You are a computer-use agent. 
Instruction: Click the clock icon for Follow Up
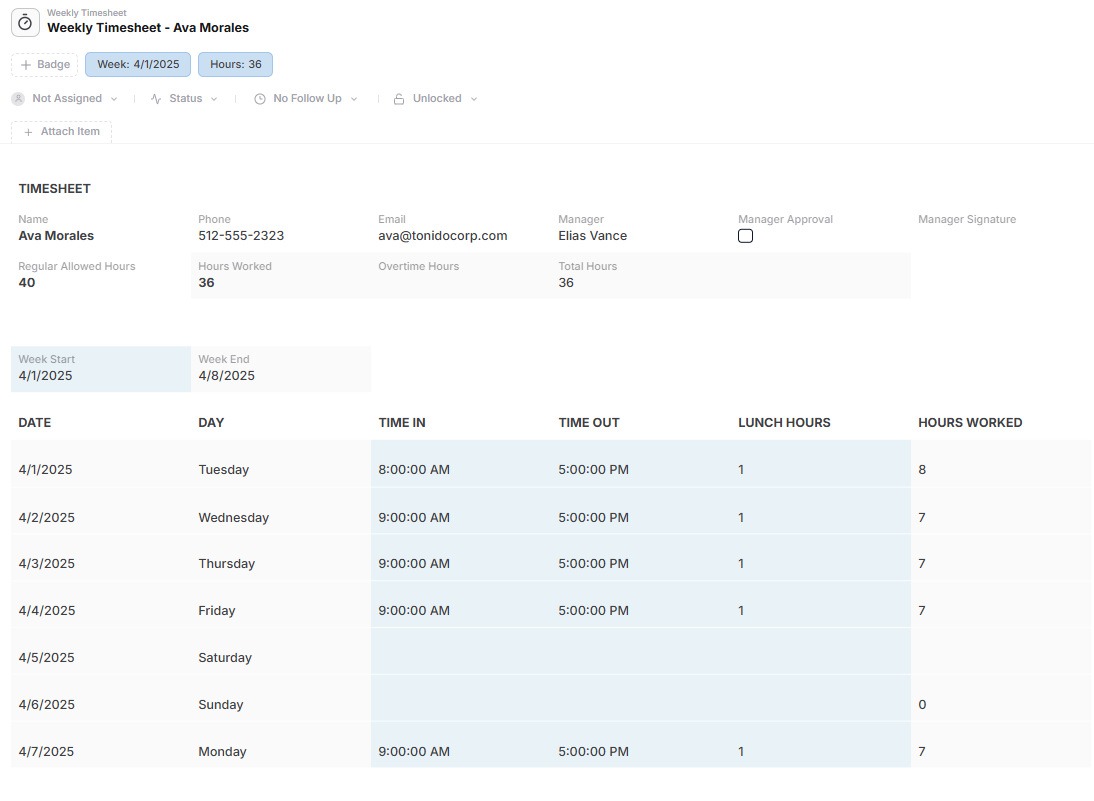(x=260, y=99)
